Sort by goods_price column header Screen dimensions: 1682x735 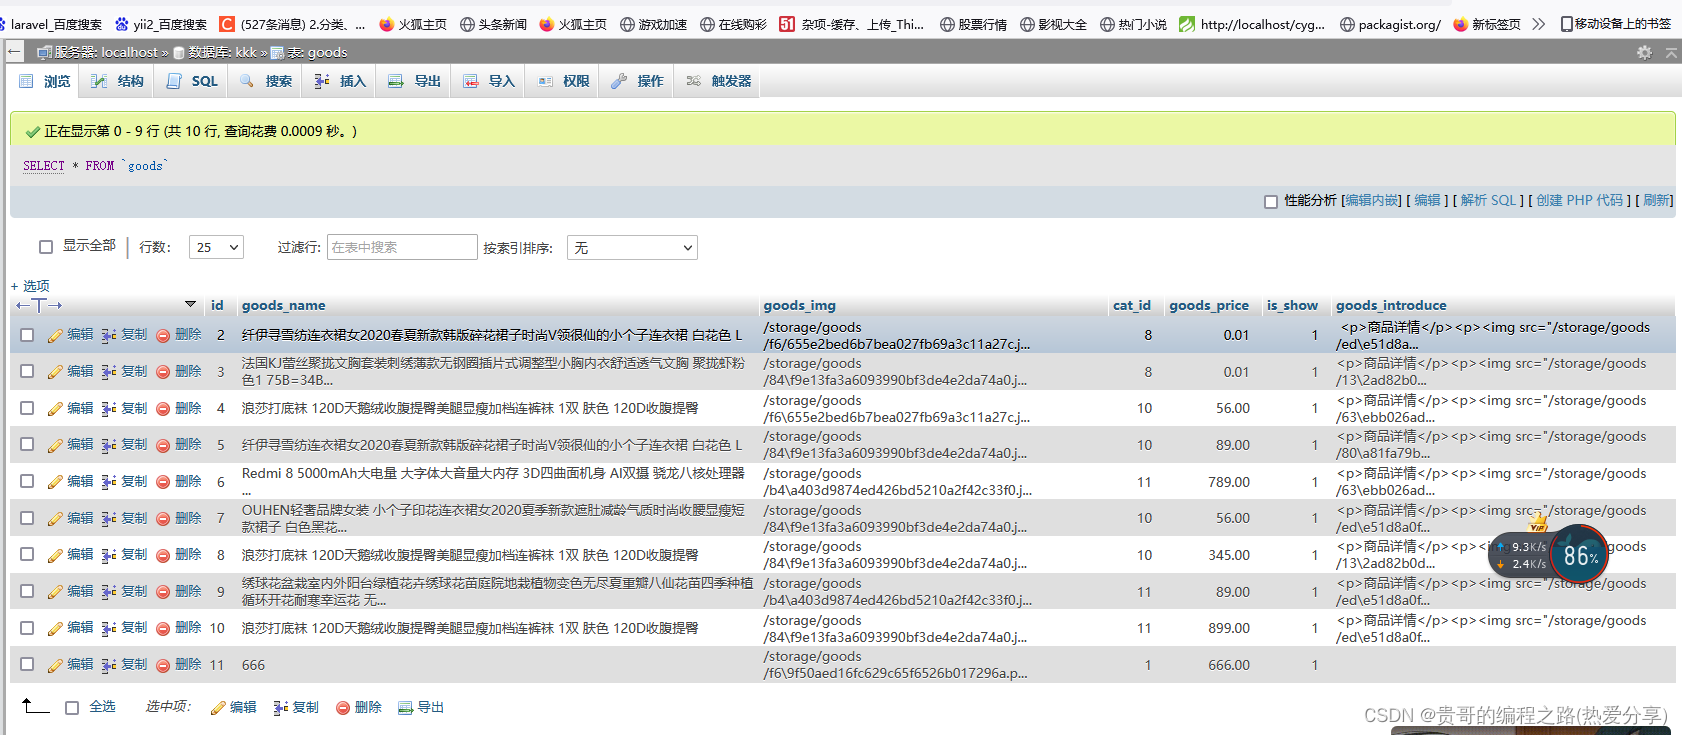(x=1209, y=306)
